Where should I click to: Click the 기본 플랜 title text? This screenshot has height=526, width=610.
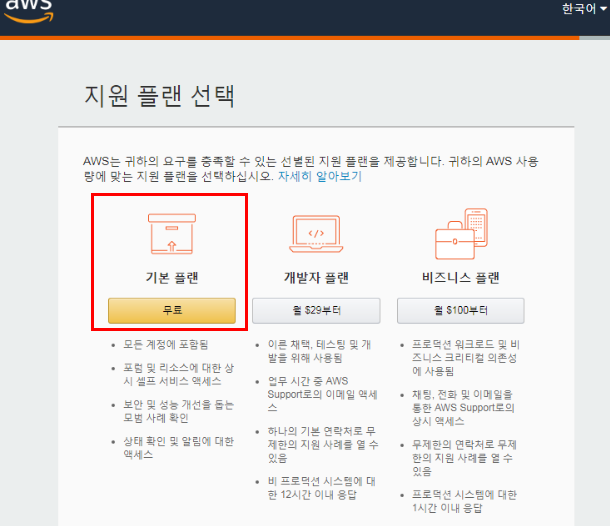pyautogui.click(x=172, y=278)
